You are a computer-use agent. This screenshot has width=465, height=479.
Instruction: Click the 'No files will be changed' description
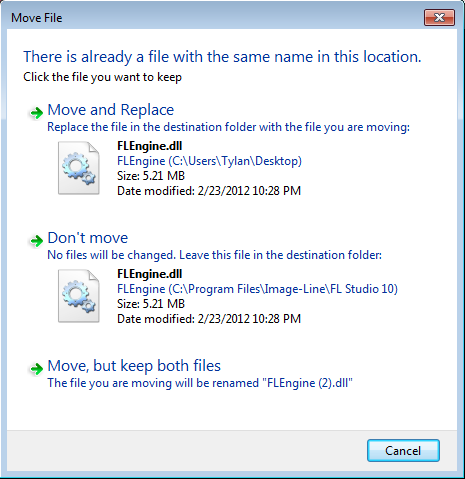click(214, 255)
